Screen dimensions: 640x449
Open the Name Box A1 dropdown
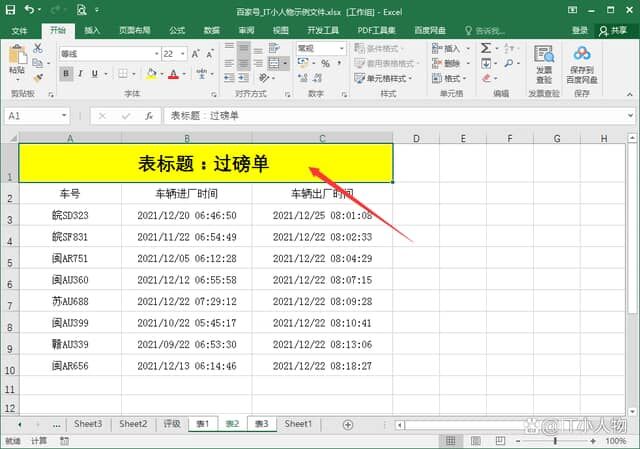click(64, 116)
